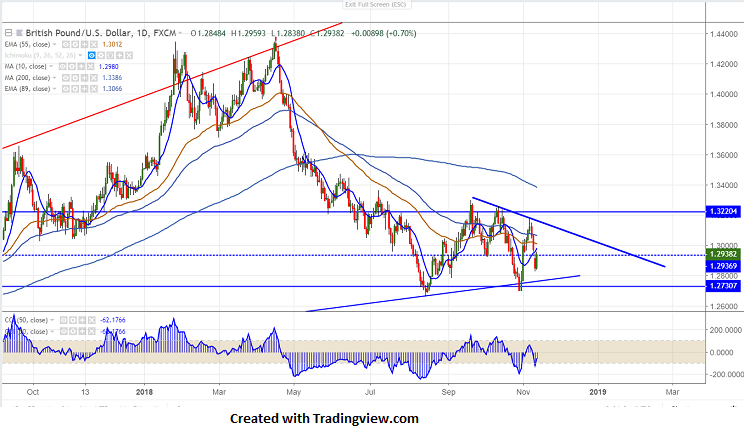Open Ichimoku indicator settings gear
This screenshot has height=434, width=744.
101,55
